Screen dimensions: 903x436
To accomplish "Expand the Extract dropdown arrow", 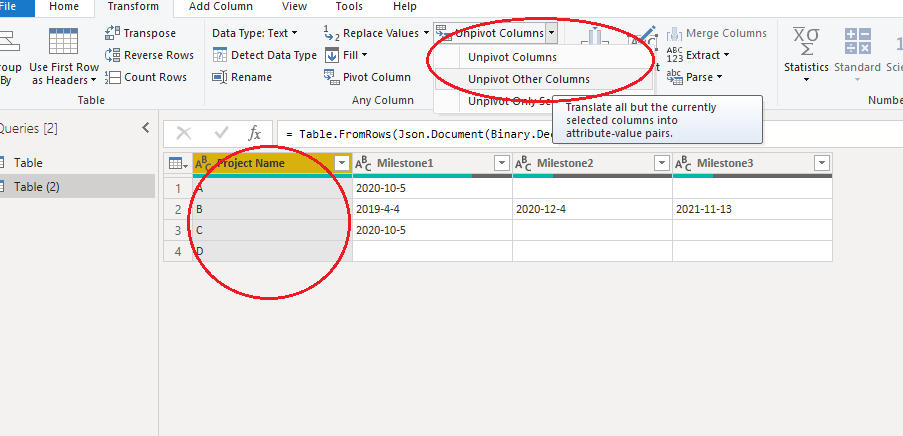I will click(x=726, y=55).
